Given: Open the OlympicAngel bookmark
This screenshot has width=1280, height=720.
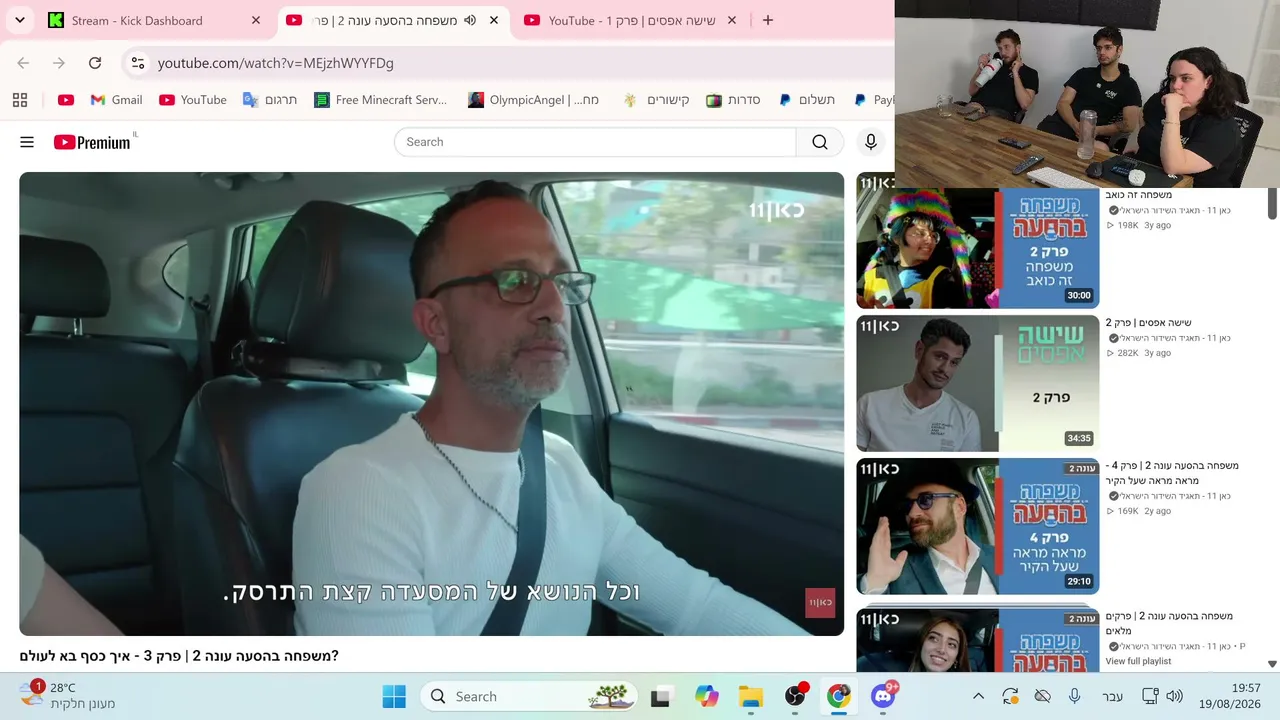Looking at the screenshot, I should coord(534,100).
